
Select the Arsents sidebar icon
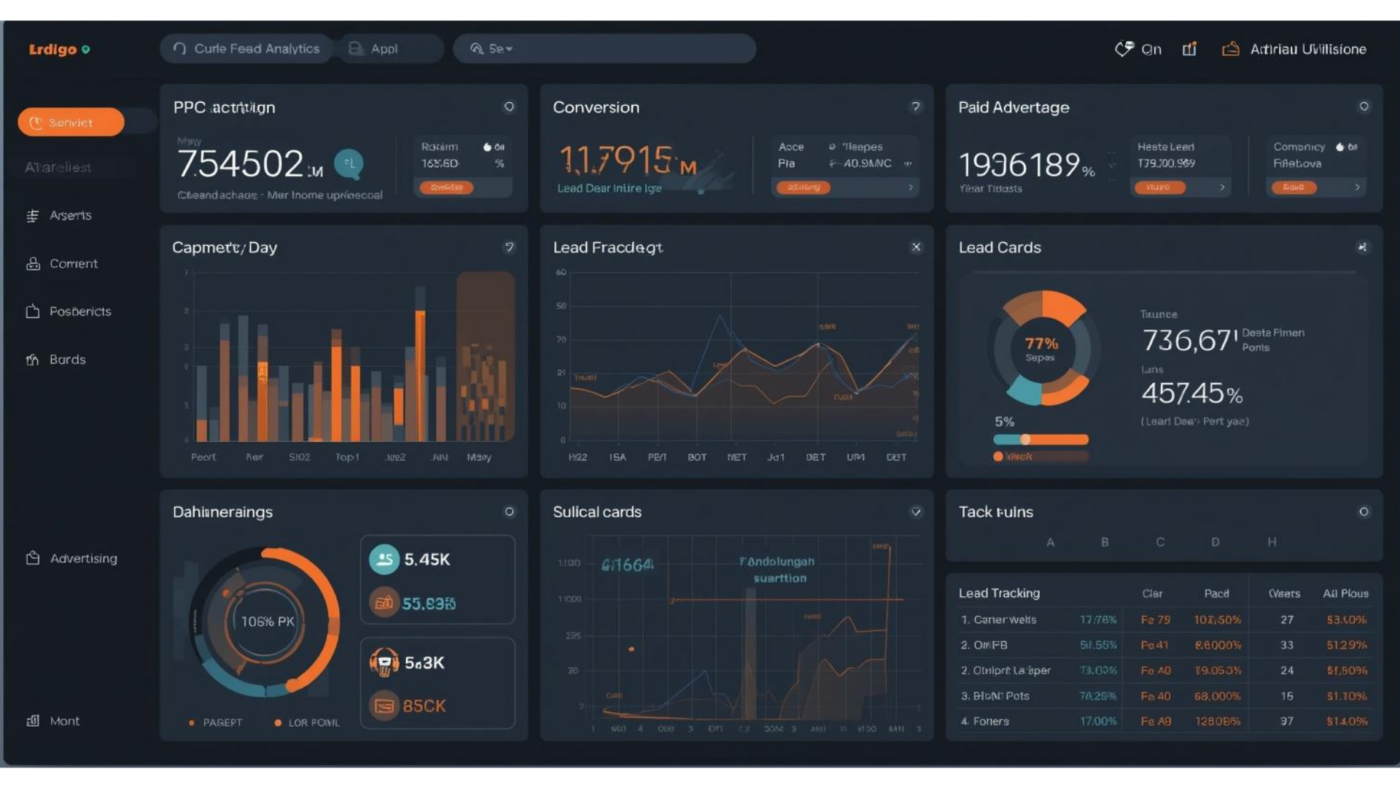tap(35, 215)
